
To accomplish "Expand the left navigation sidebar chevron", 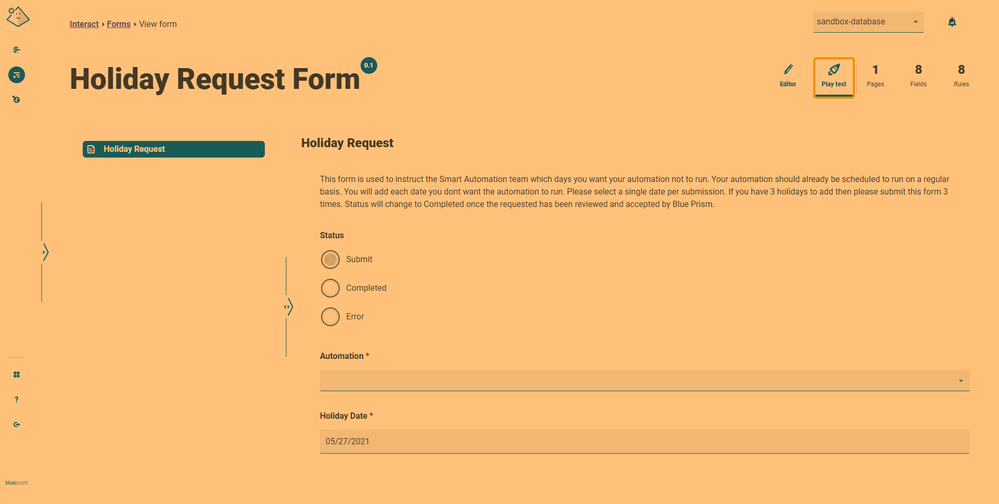I will pyautogui.click(x=45, y=252).
